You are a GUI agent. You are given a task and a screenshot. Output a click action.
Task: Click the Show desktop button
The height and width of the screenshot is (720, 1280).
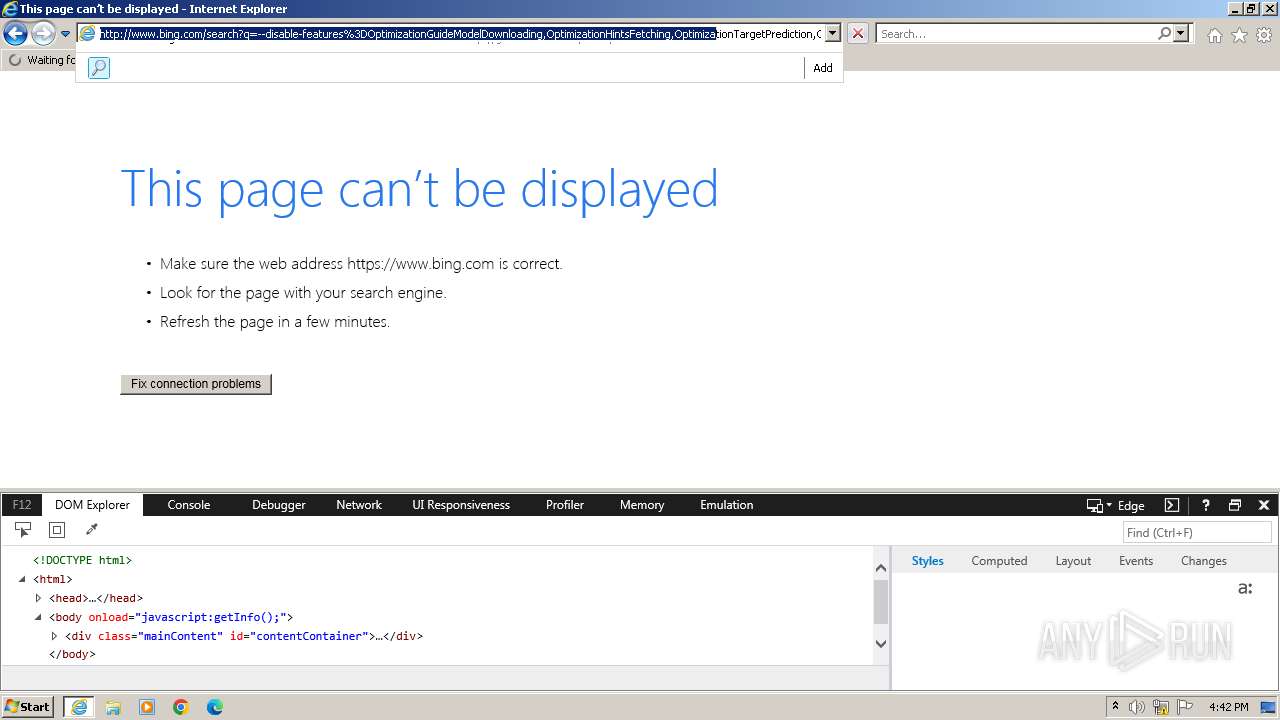pyautogui.click(x=1268, y=707)
